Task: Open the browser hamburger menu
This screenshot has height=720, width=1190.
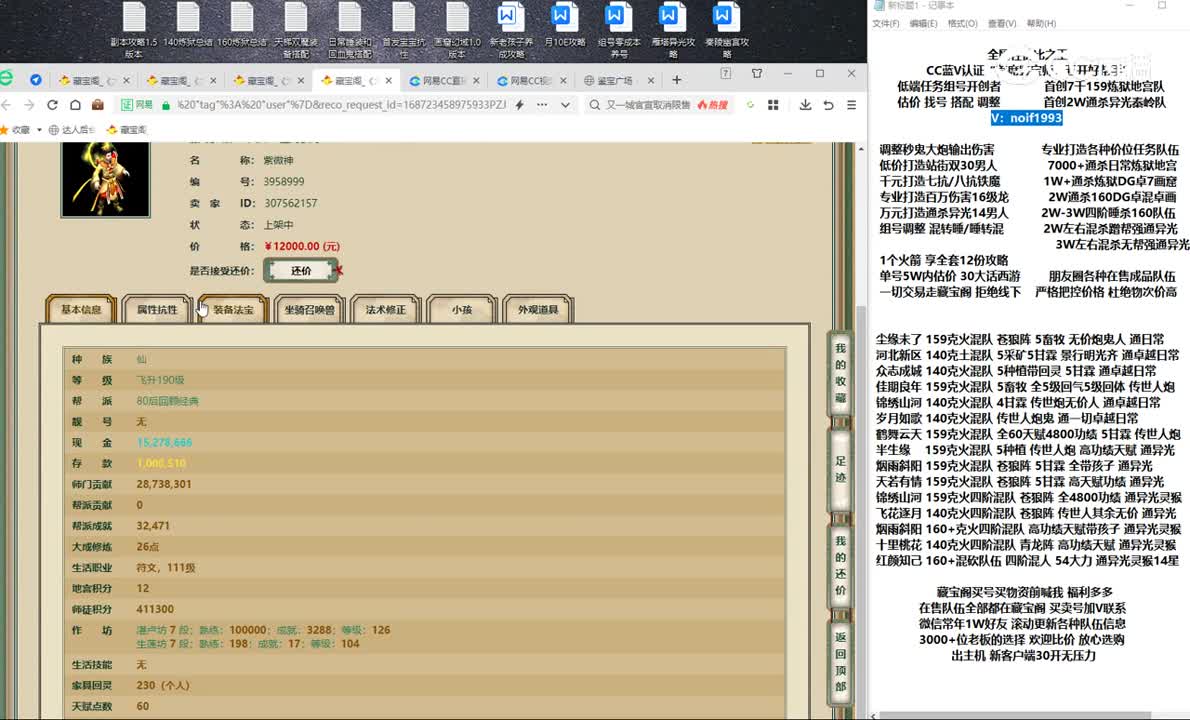Action: 851,105
